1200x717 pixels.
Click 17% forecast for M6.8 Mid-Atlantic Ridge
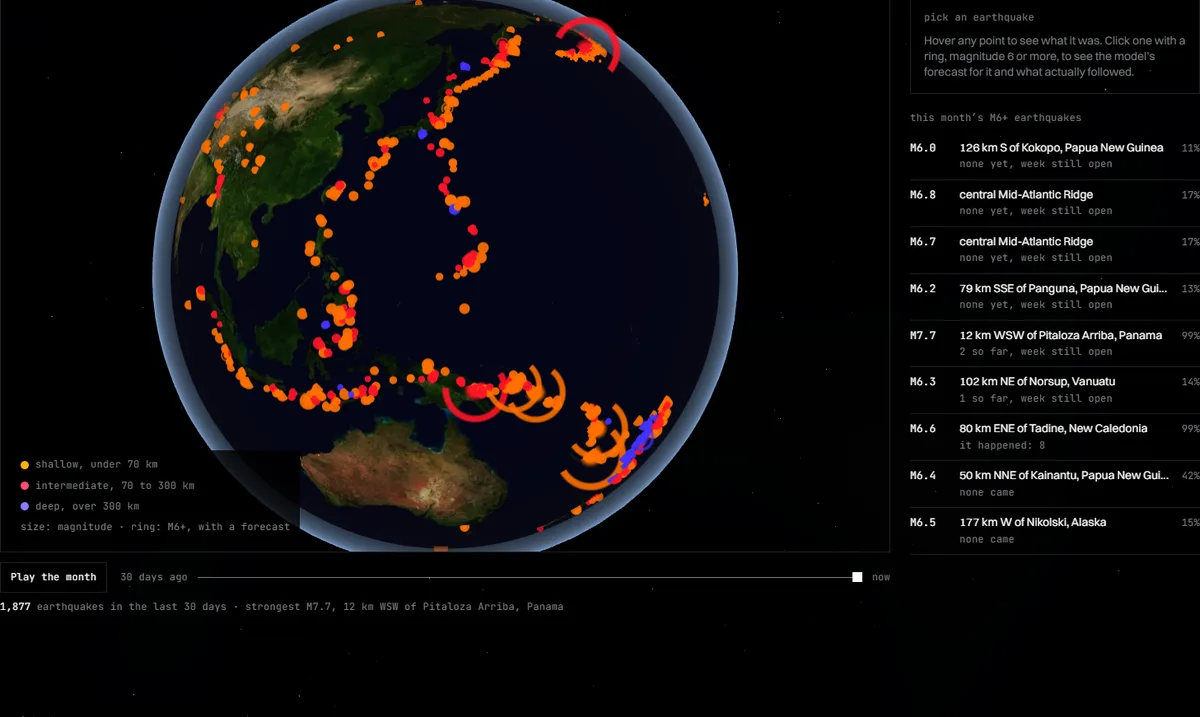(x=1190, y=194)
